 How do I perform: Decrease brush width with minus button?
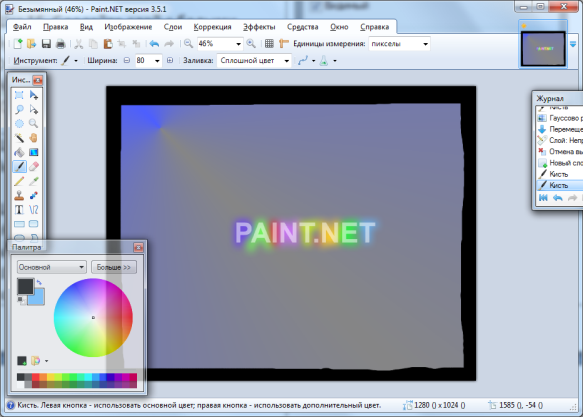(127, 61)
